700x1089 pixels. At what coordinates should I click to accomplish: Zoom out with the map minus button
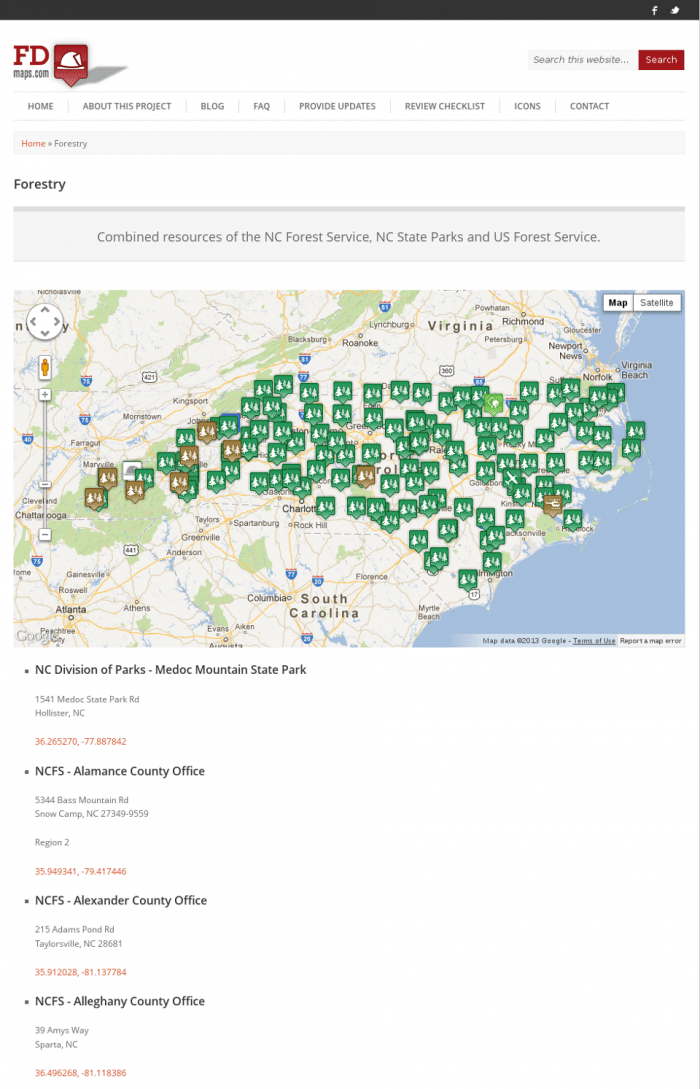point(45,534)
